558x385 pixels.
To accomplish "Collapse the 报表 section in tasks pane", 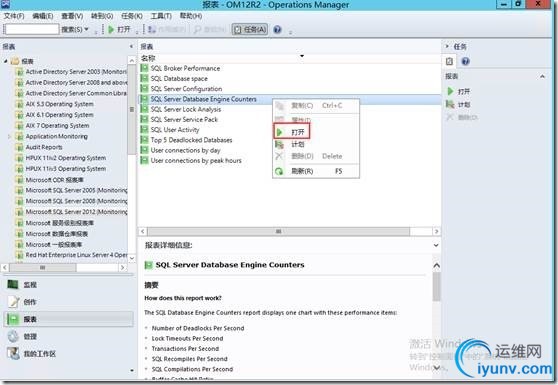I will click(x=542, y=76).
